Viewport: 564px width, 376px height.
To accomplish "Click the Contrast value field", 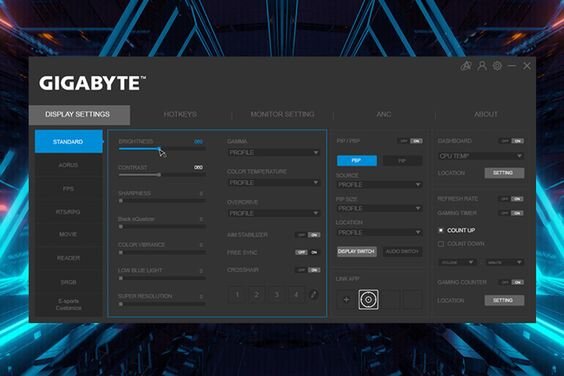I will pyautogui.click(x=199, y=167).
